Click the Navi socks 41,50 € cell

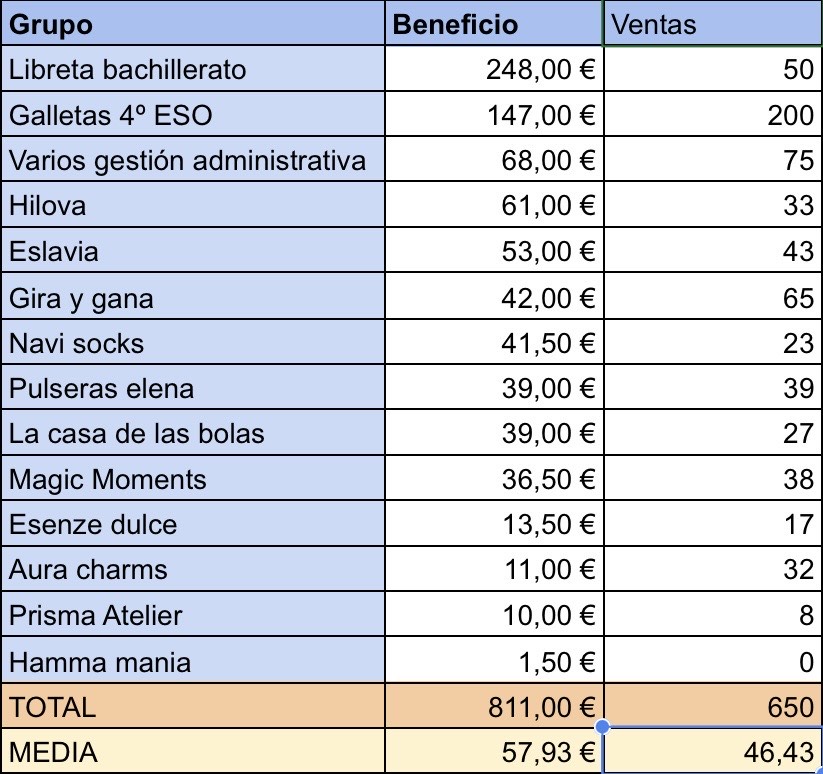495,344
